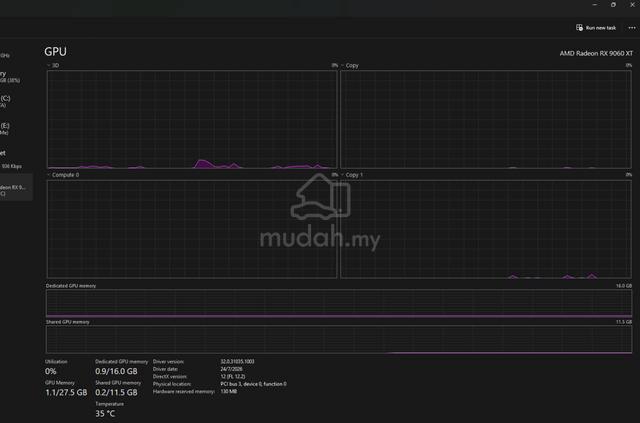The height and width of the screenshot is (423, 640).
Task: Click the Compute 0 usage graph
Action: click(x=192, y=229)
